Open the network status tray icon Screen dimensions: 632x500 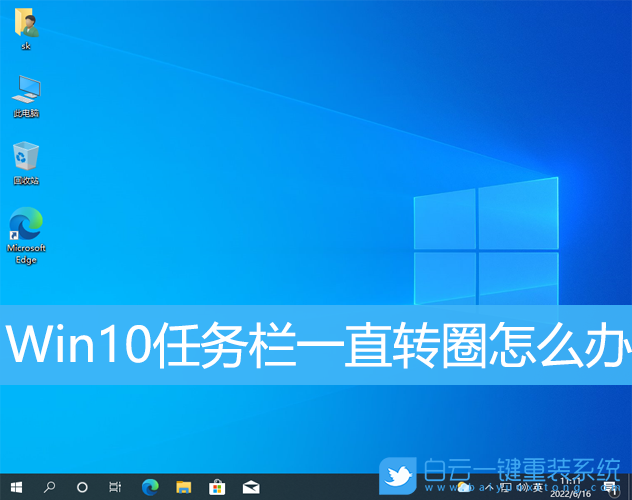click(505, 487)
